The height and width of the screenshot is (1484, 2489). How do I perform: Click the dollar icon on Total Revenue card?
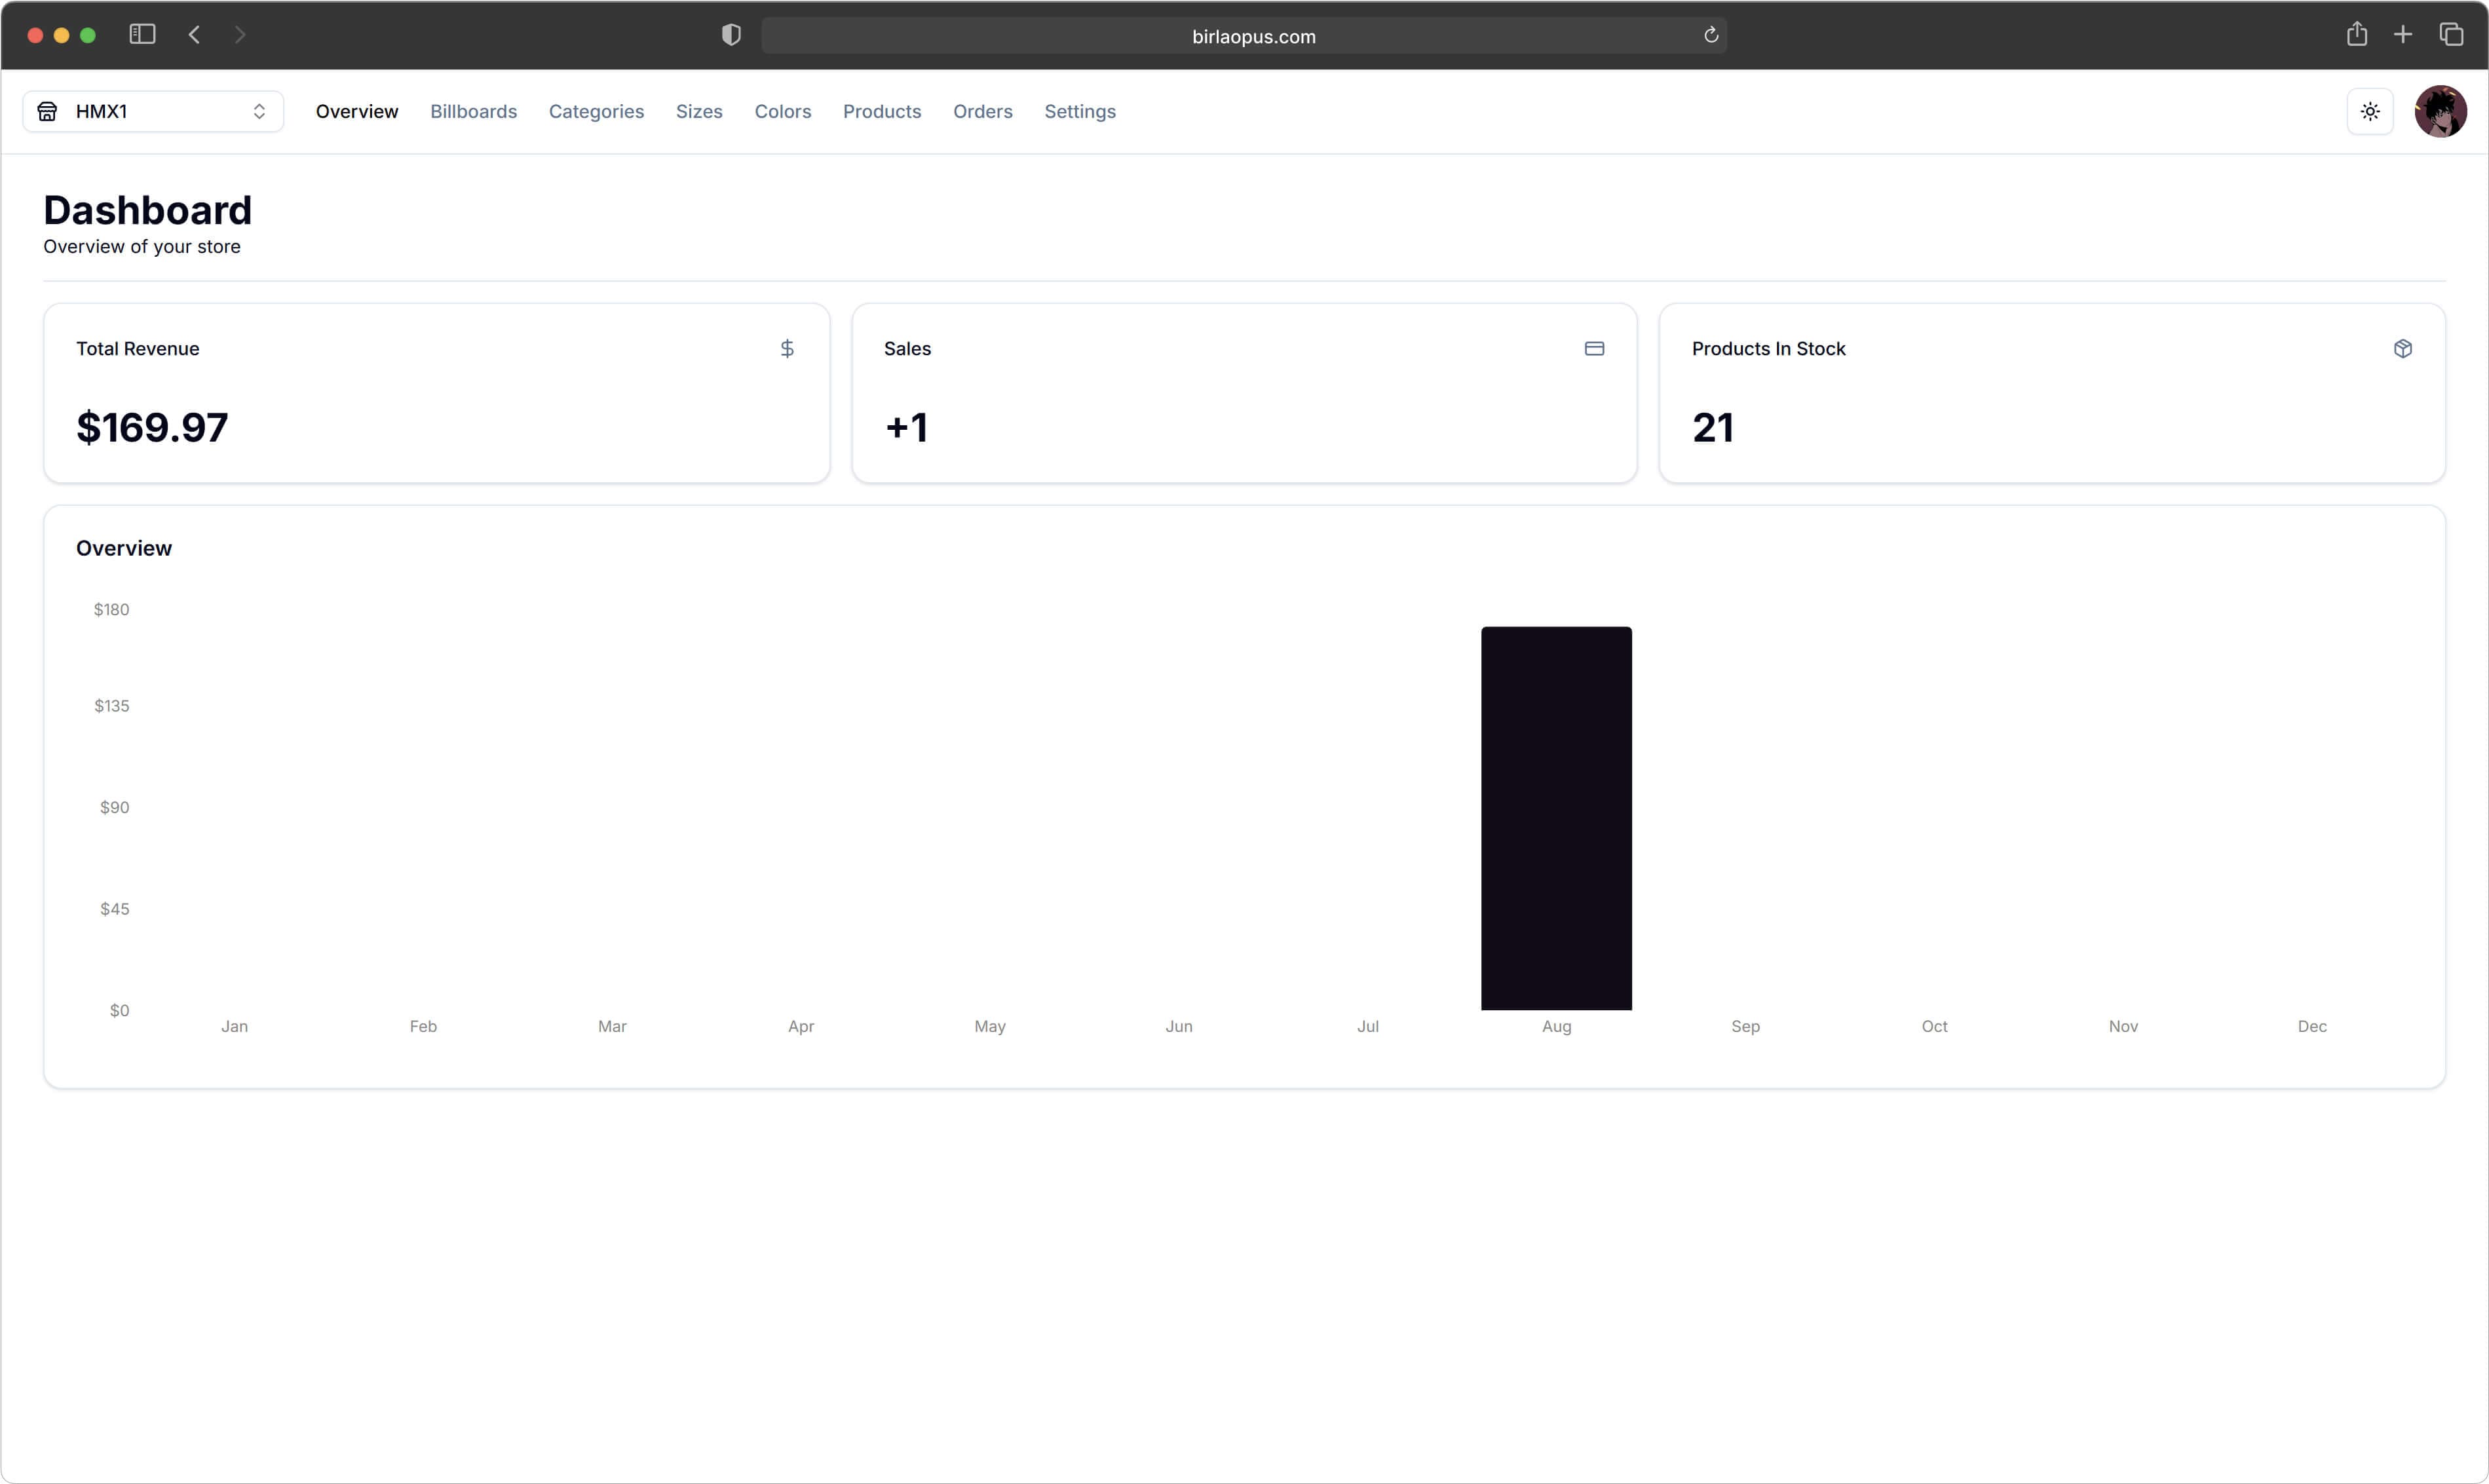(x=788, y=348)
